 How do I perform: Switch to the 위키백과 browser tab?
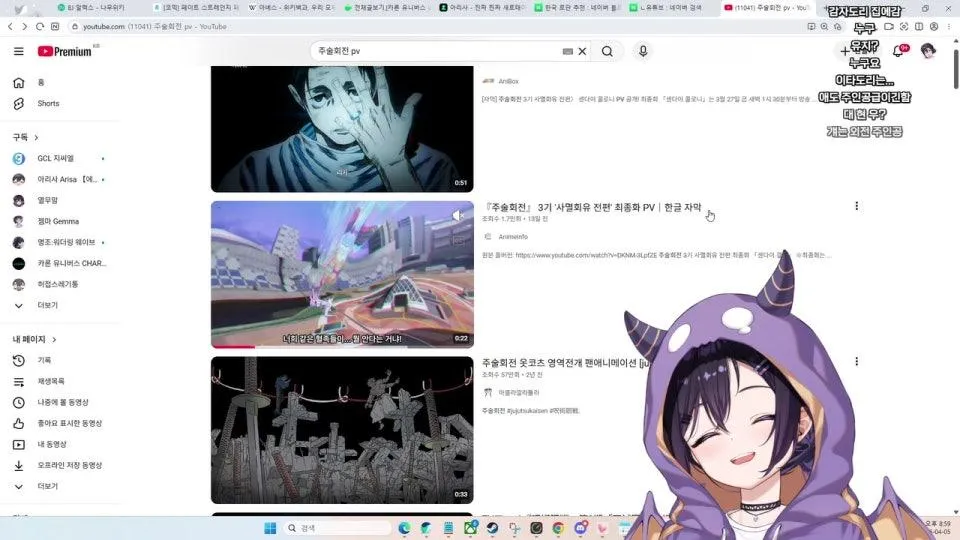click(291, 8)
